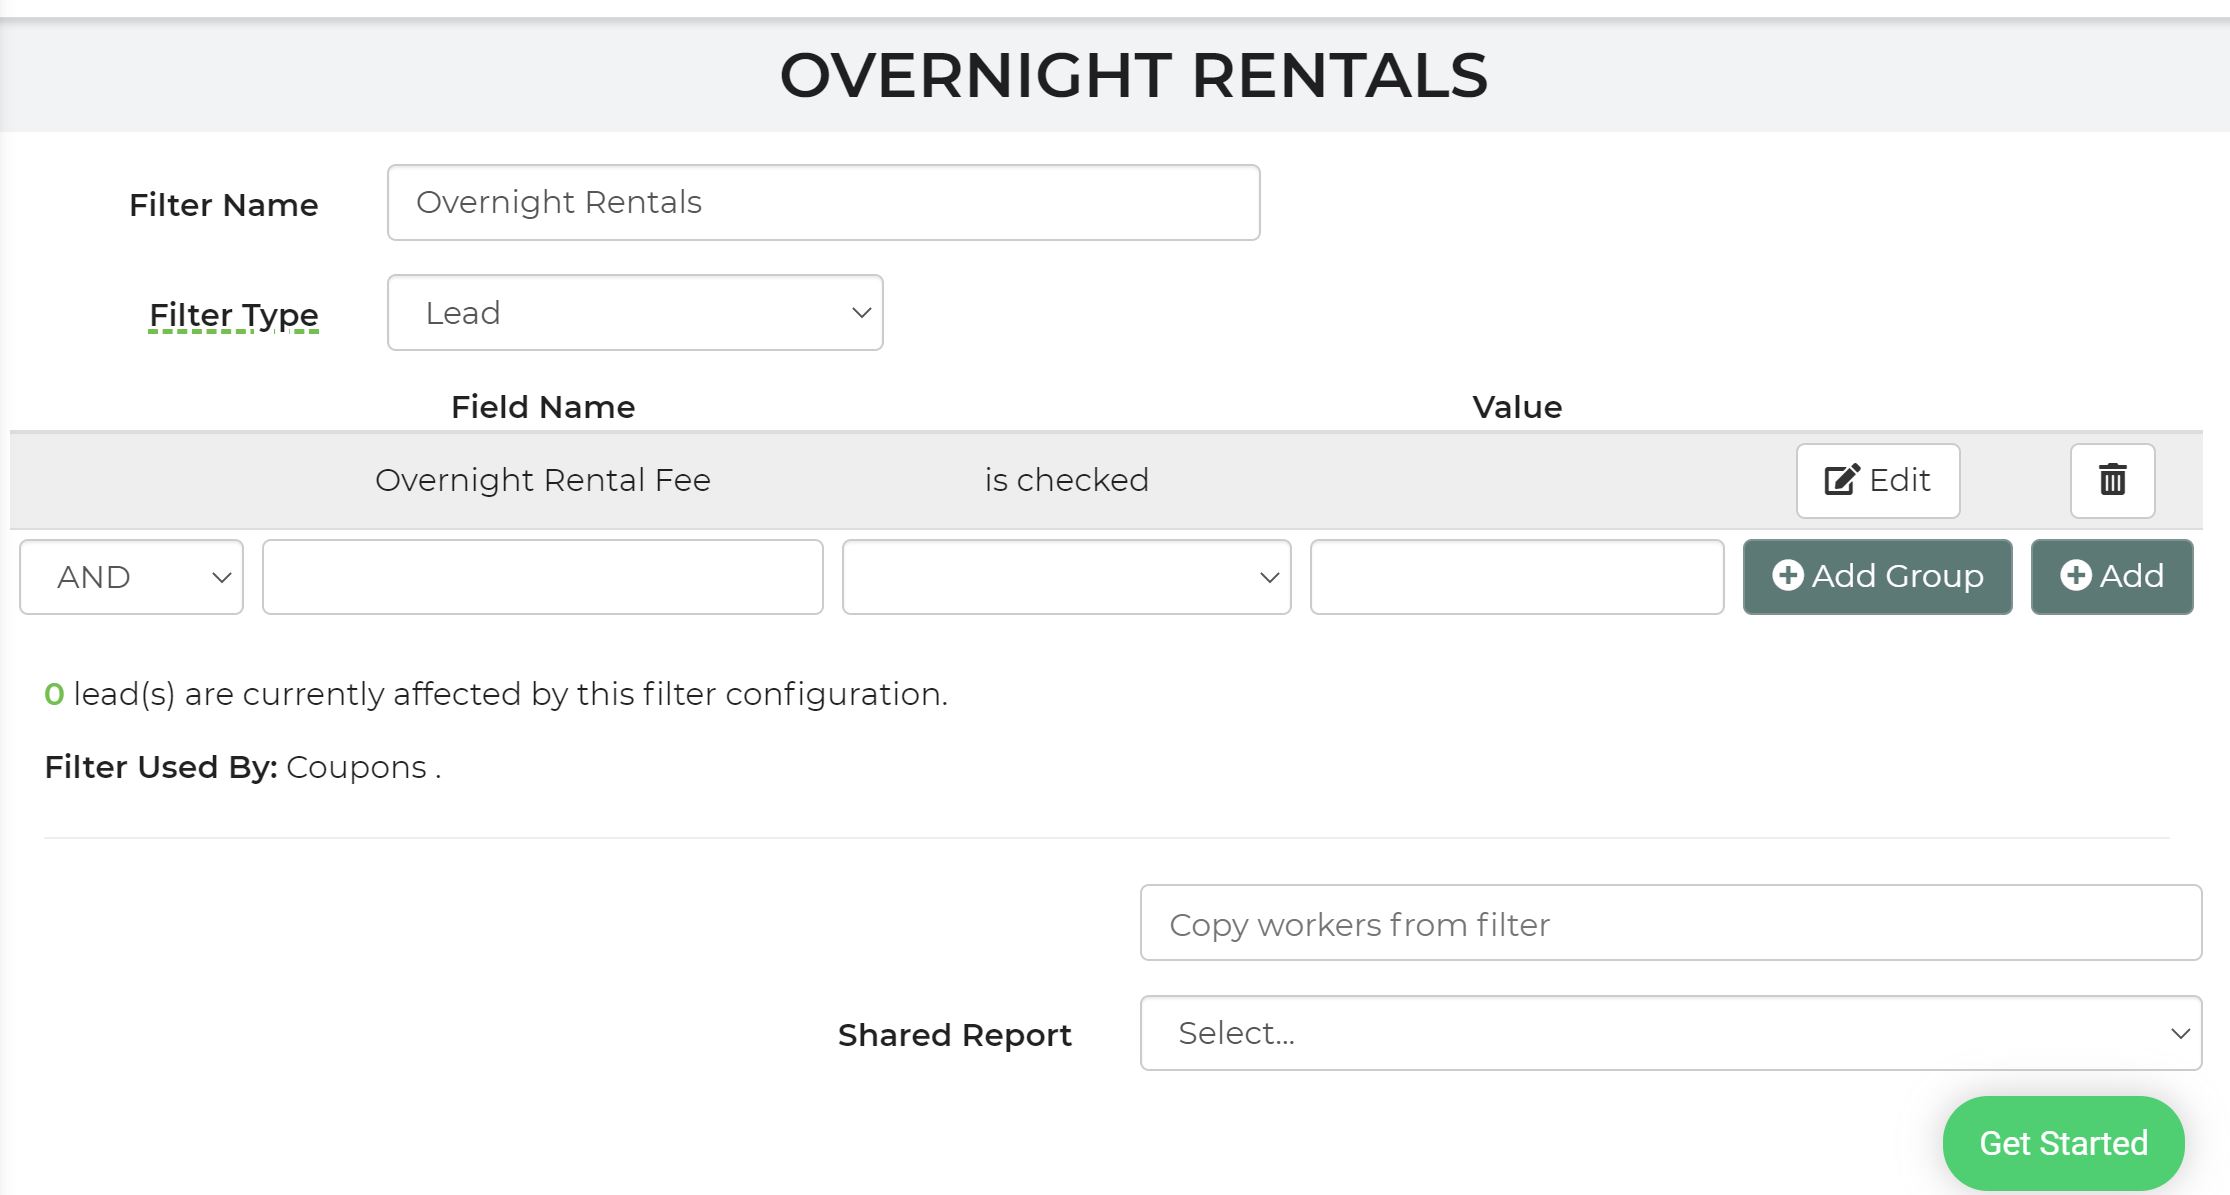
Task: Click the trash icon to delete the filter row
Action: tap(2112, 480)
